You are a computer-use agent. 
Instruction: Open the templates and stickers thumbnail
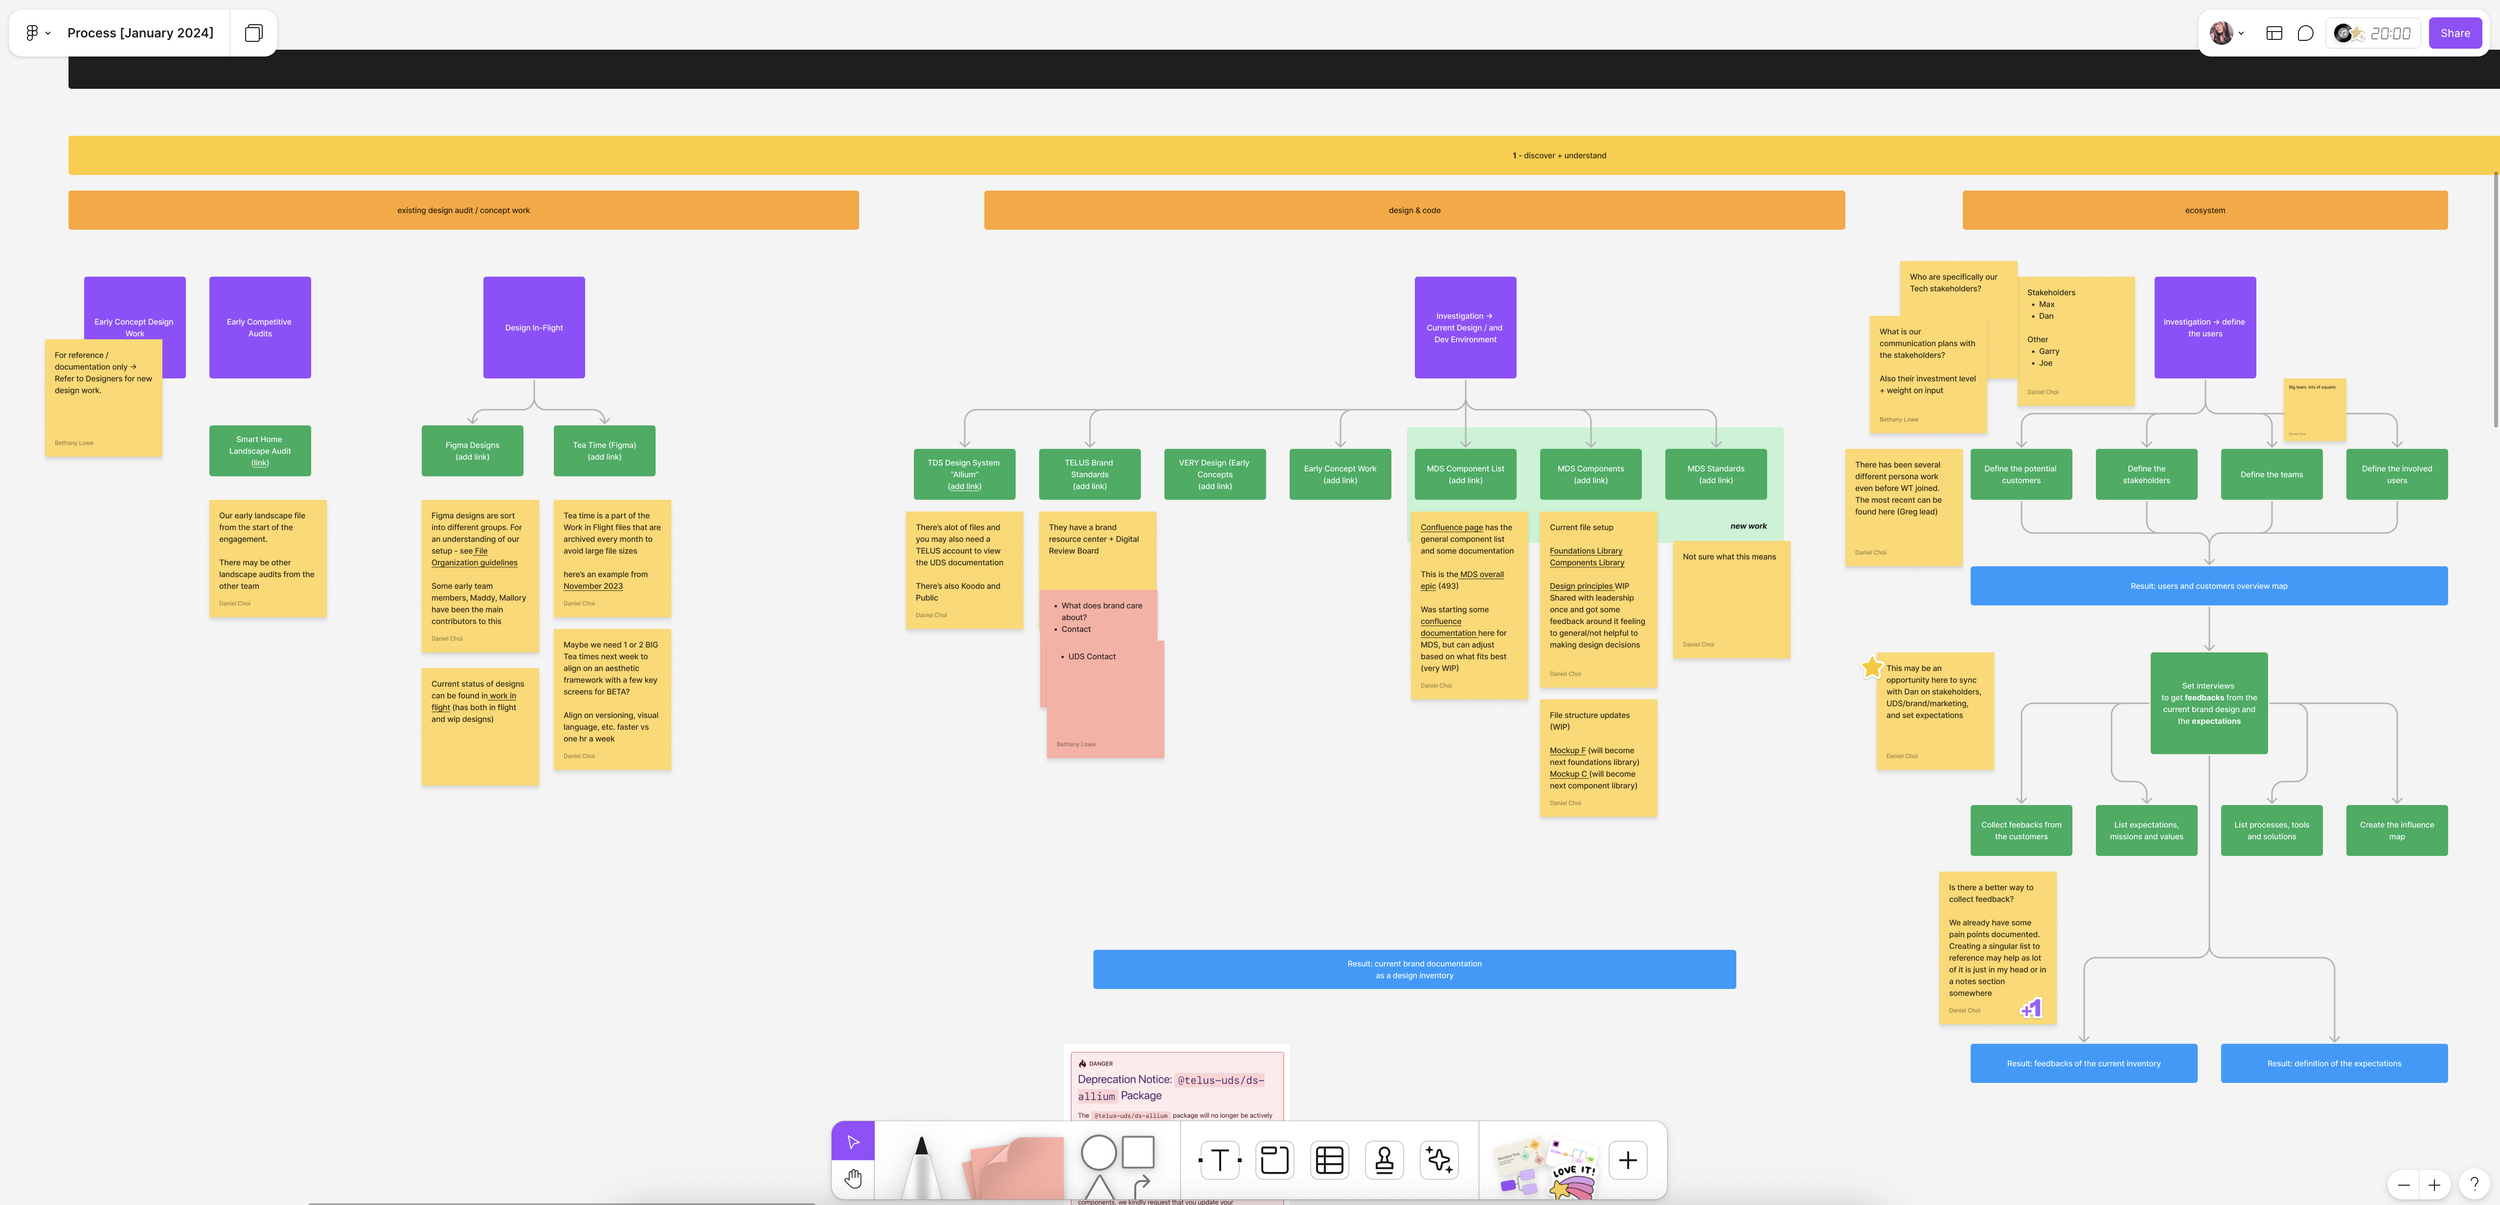[x=1544, y=1167]
